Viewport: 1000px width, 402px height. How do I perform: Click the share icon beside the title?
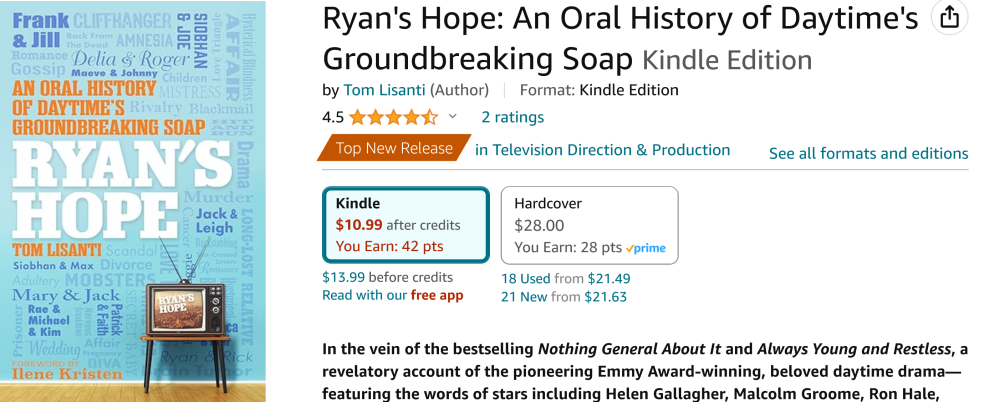pyautogui.click(x=948, y=18)
